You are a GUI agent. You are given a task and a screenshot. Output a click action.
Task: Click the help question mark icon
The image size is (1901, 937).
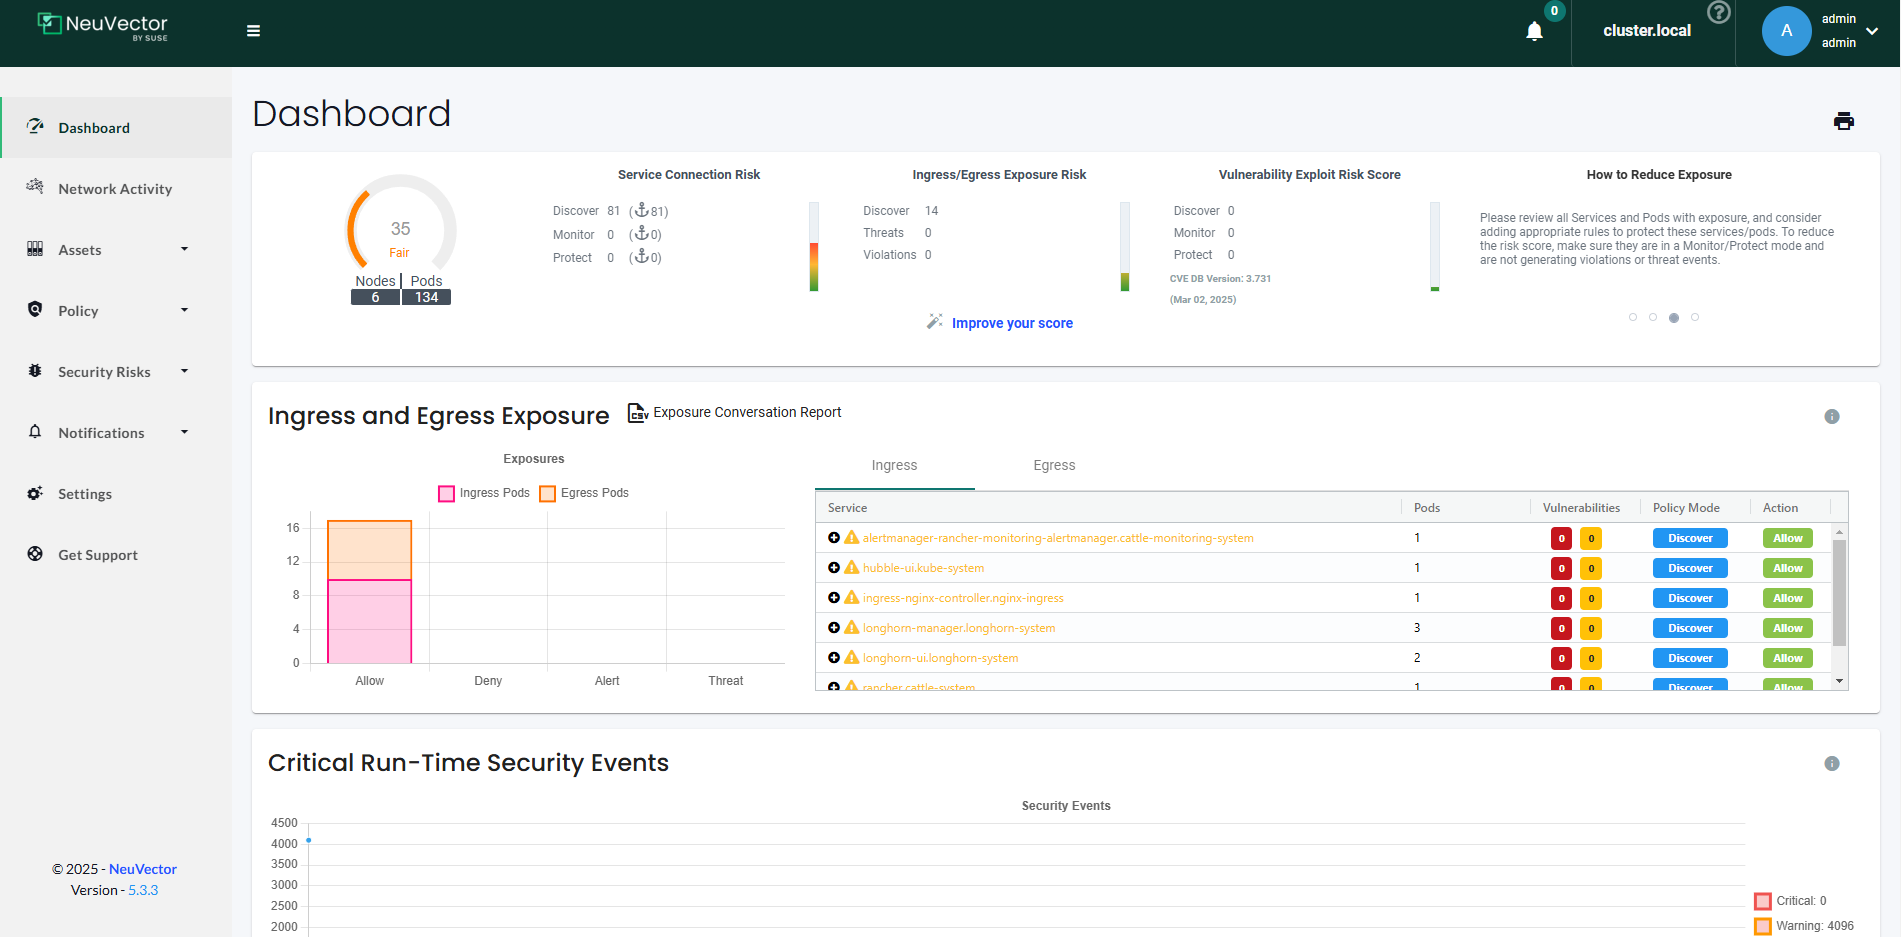1718,12
